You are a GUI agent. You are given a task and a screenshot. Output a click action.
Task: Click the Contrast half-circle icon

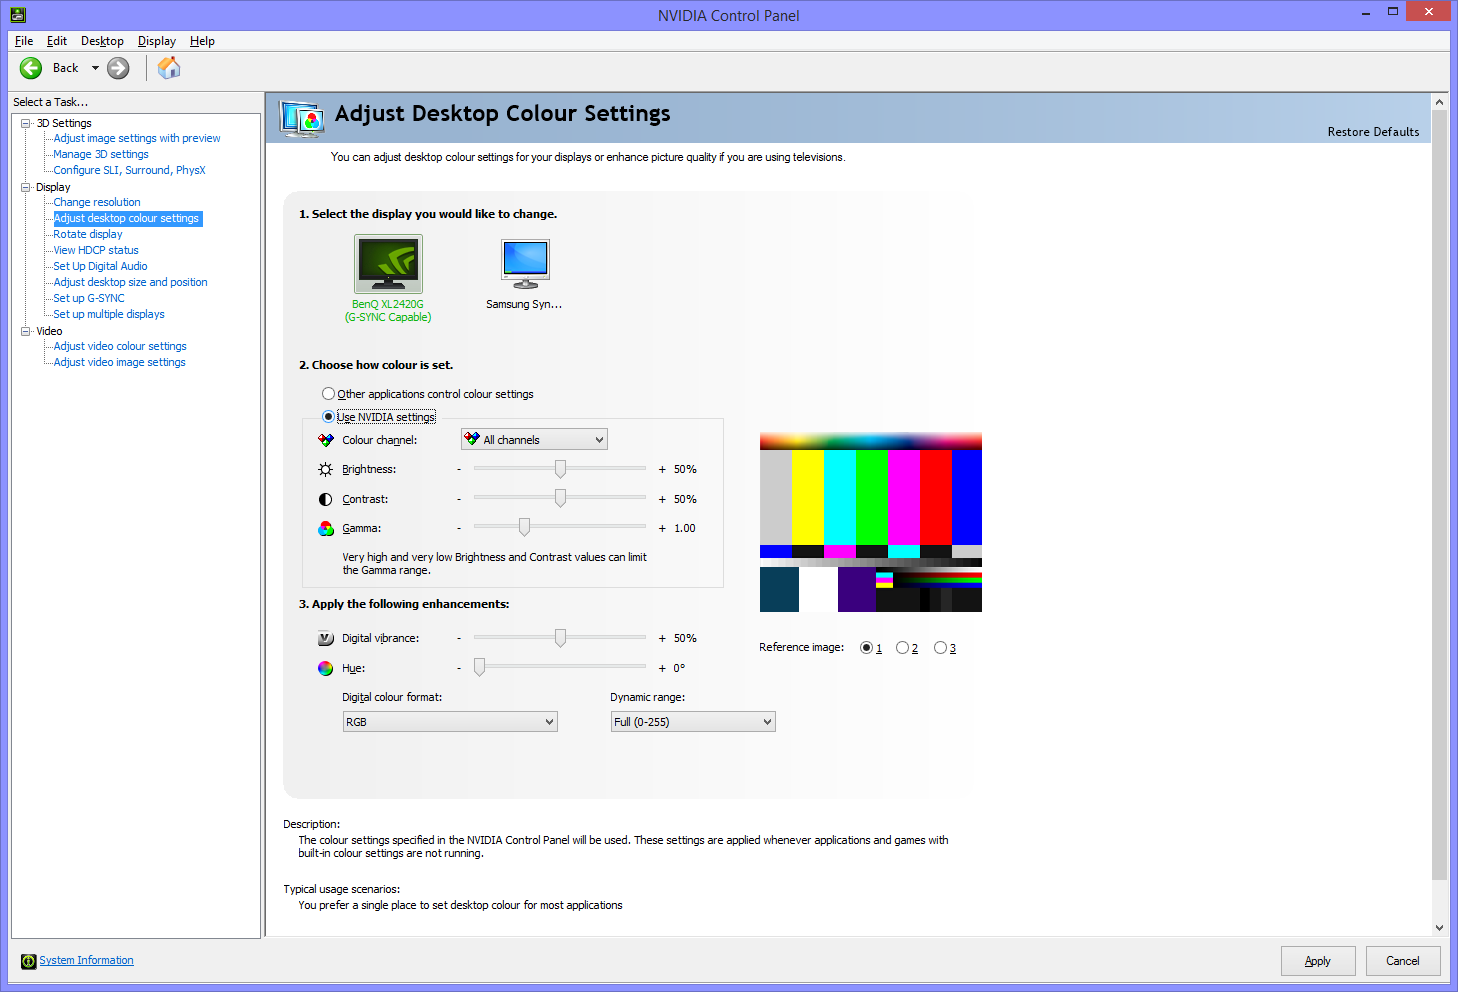pos(325,498)
